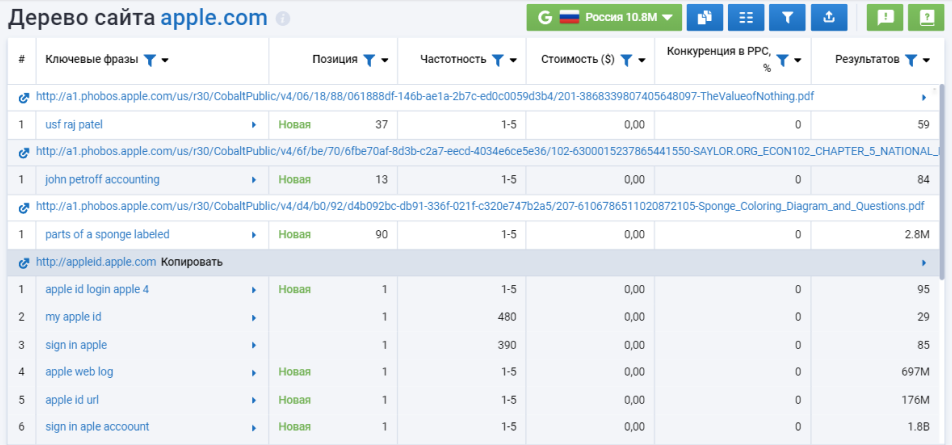Click position 37 in 'usf raj patel' row

(381, 124)
